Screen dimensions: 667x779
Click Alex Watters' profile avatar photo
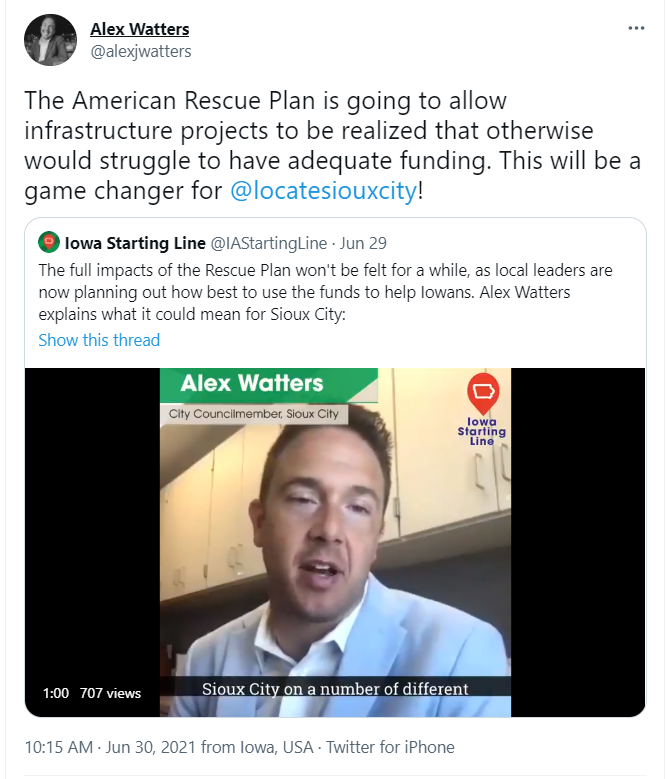click(x=50, y=40)
